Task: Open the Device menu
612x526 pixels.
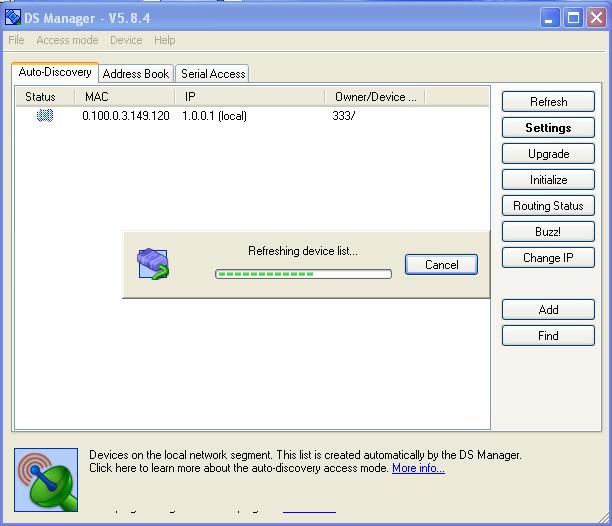Action: click(x=126, y=40)
